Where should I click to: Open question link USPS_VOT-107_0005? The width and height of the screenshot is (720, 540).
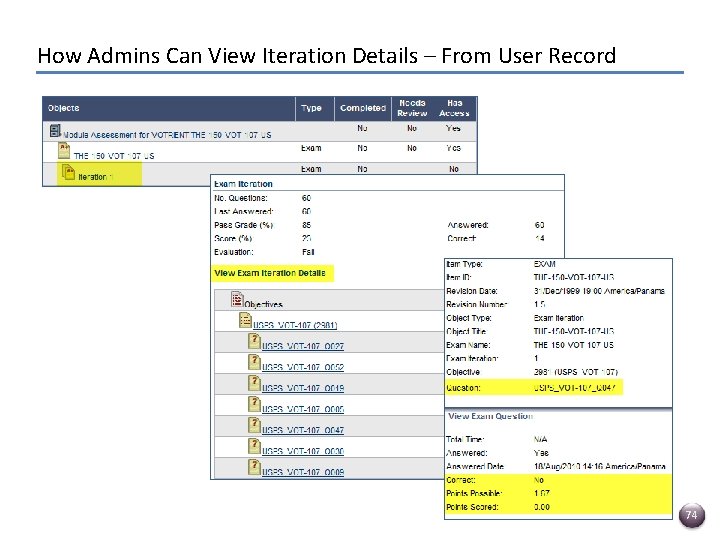(303, 409)
